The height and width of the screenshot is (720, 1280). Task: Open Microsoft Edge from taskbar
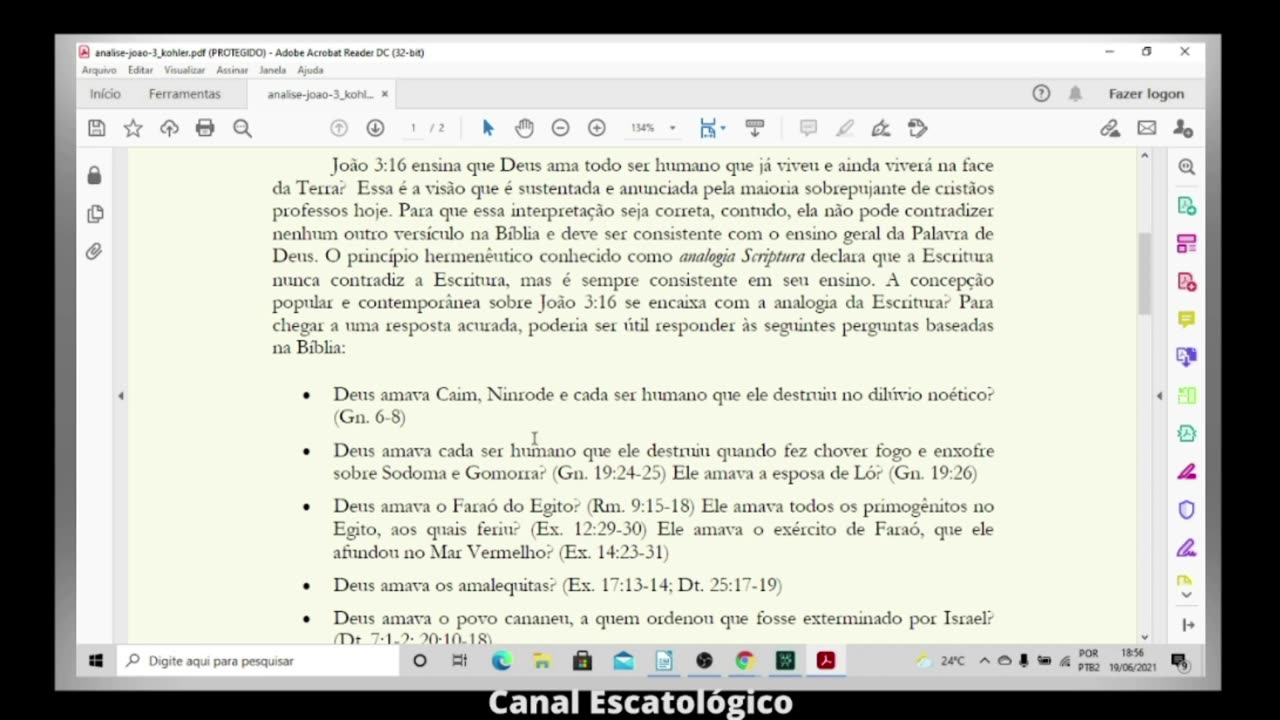click(x=502, y=661)
